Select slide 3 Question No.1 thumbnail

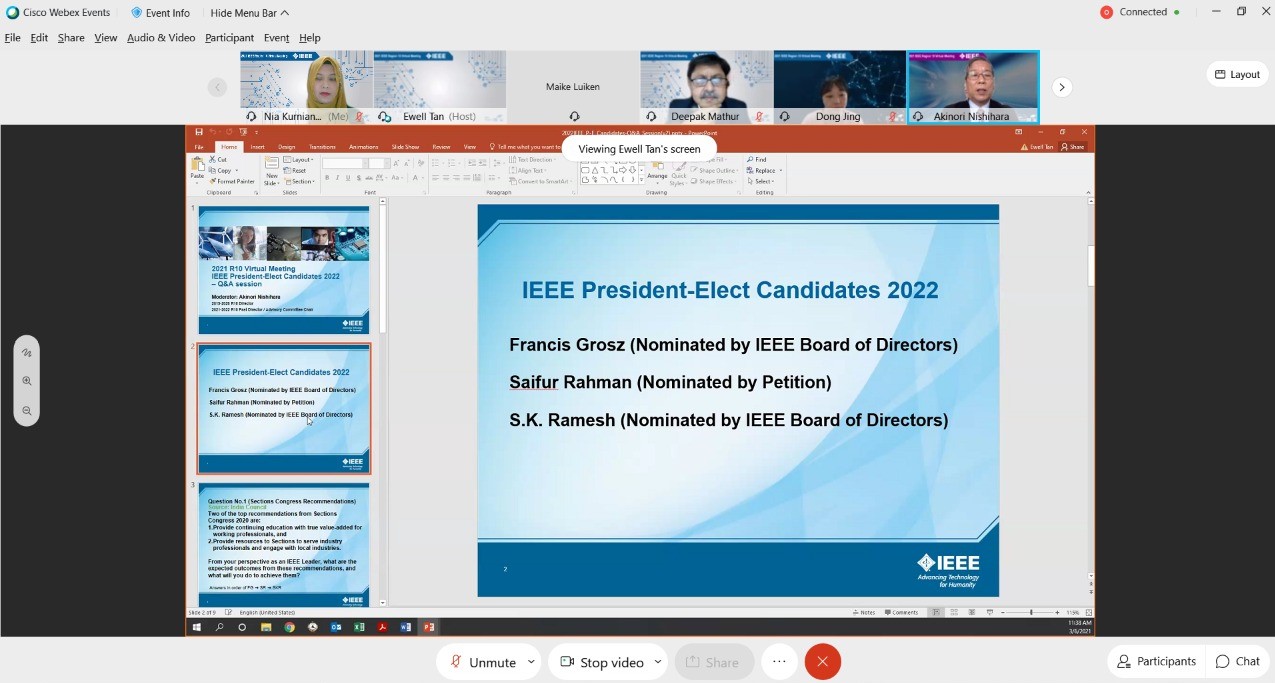tap(284, 545)
